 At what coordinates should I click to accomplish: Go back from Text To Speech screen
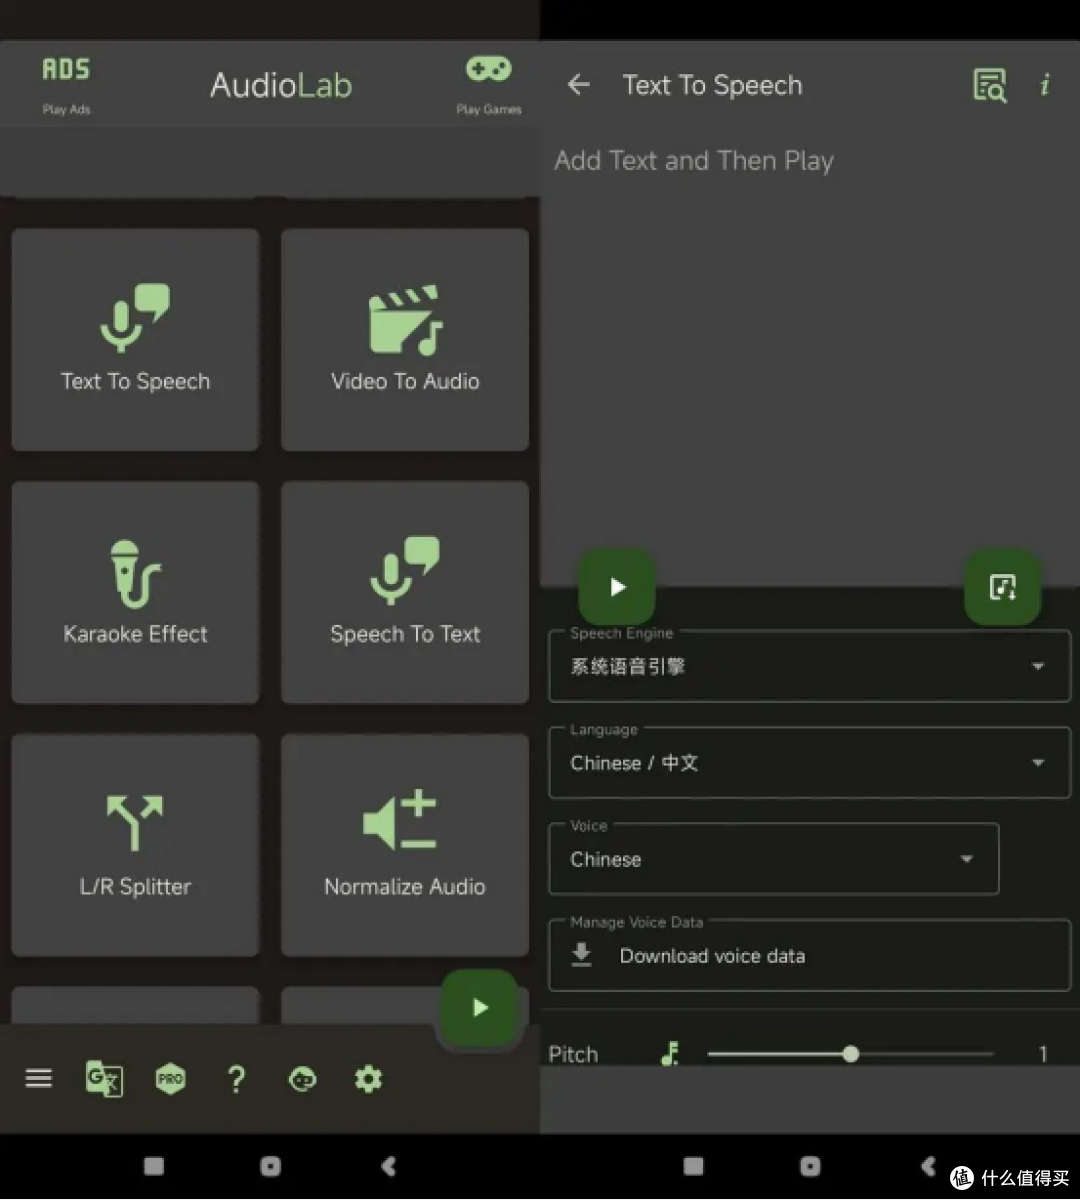click(x=578, y=85)
